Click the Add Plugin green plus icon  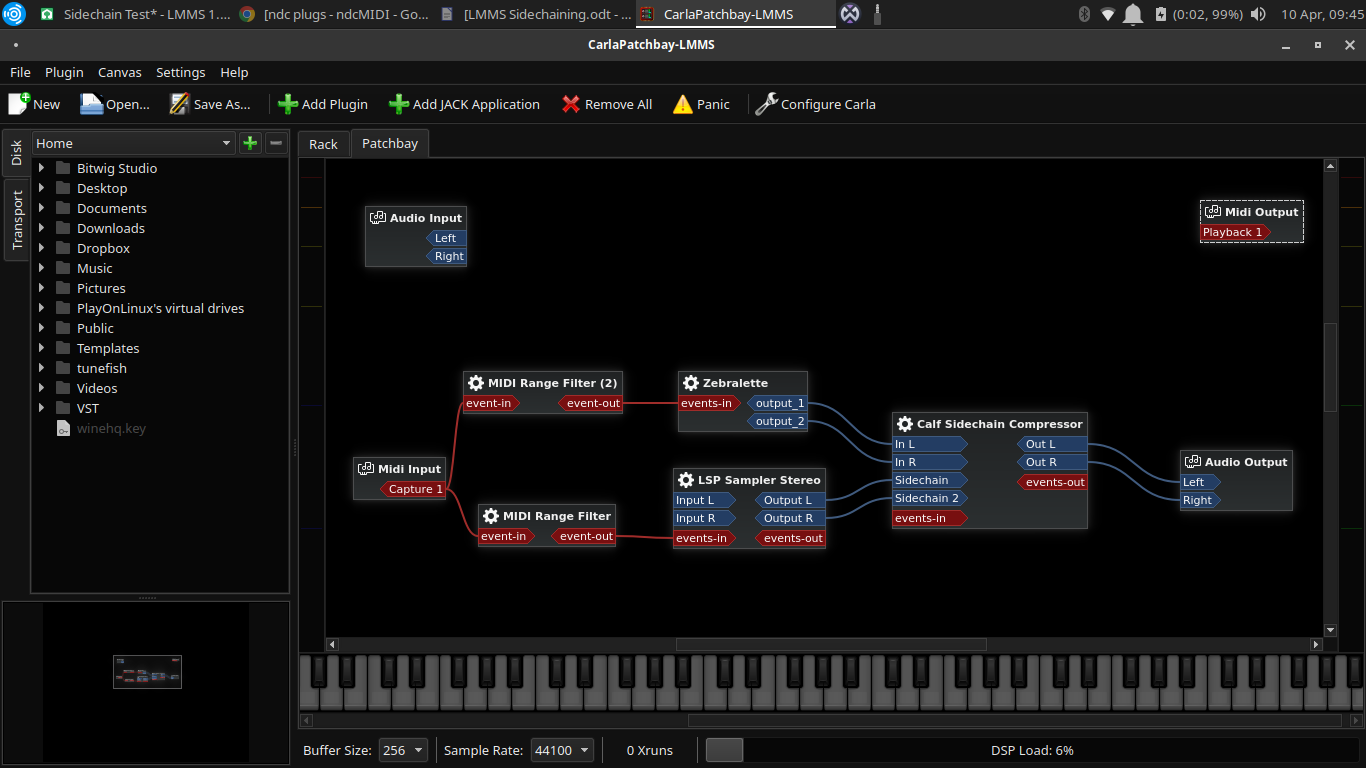pyautogui.click(x=288, y=104)
